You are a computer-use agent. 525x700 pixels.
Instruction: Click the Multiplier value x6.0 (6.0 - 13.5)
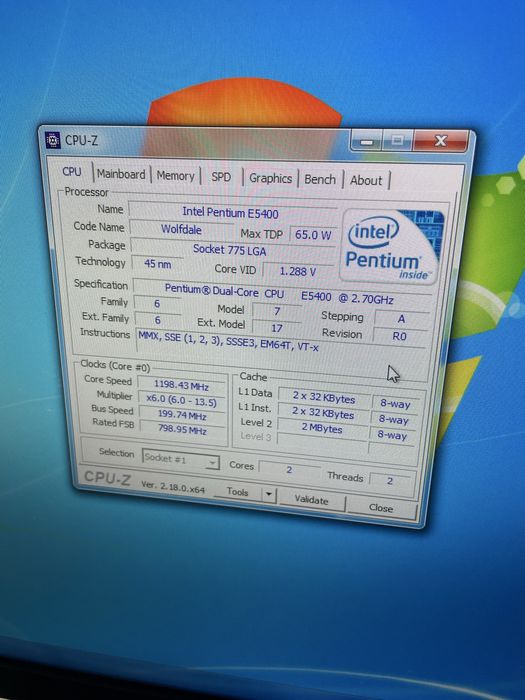(182, 400)
